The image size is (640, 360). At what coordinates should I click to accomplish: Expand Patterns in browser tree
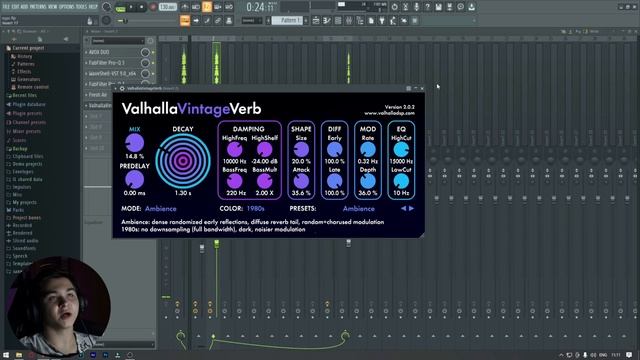coord(25,64)
